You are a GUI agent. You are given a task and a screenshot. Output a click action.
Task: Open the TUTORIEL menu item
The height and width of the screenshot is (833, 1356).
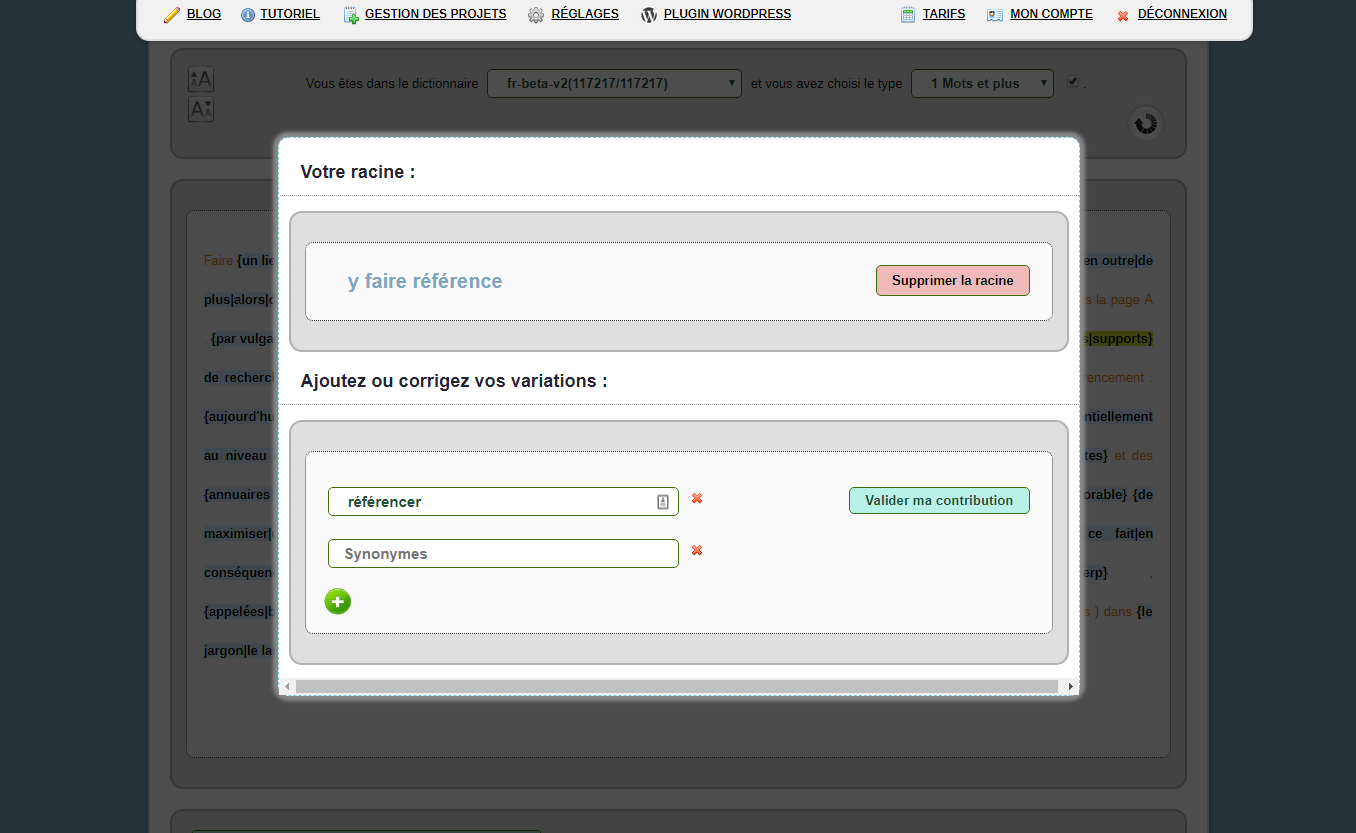(290, 14)
